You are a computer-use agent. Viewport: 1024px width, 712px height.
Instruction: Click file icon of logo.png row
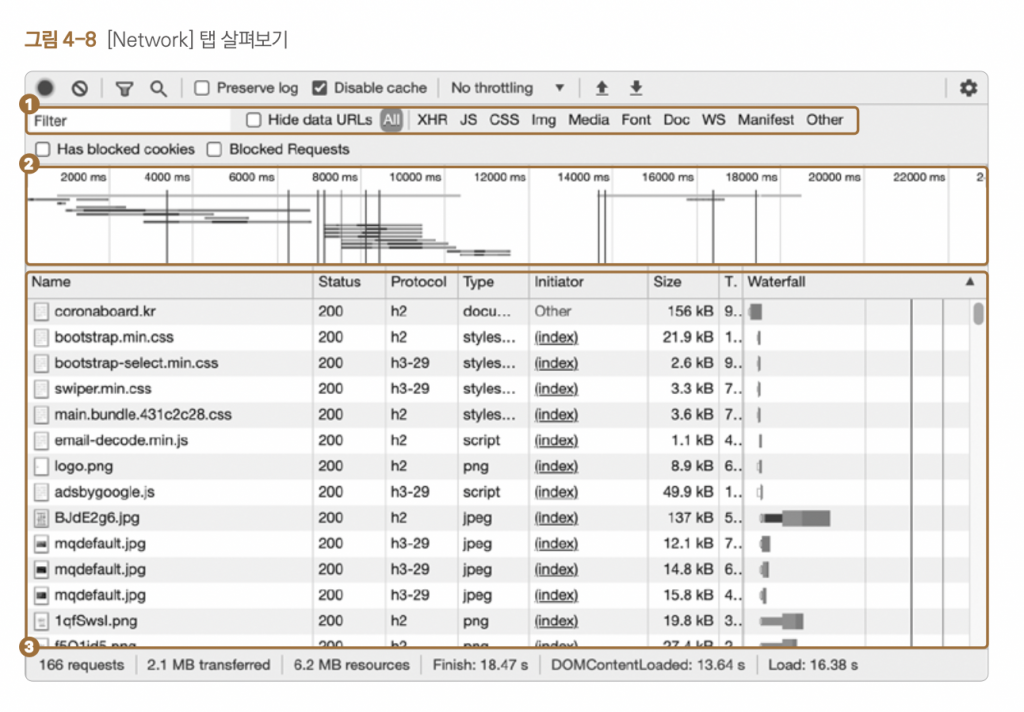click(x=41, y=466)
